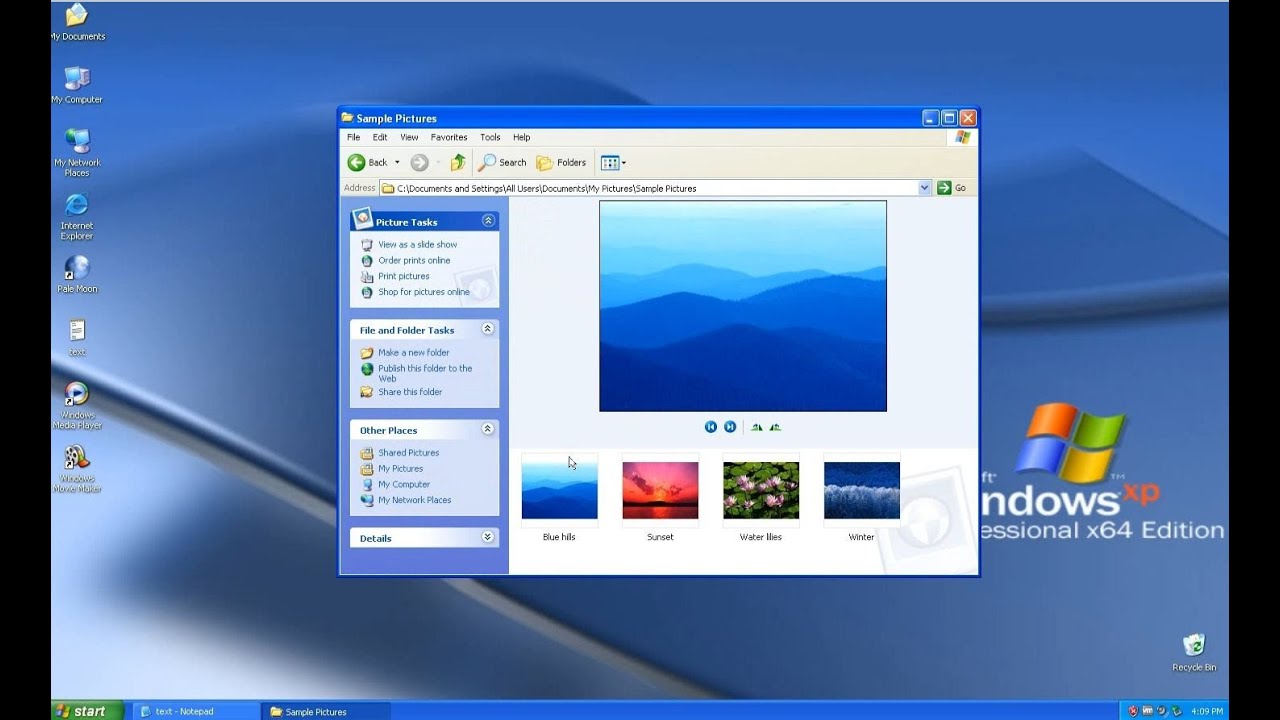This screenshot has width=1280, height=720.
Task: Advance to the next image in filmstrip
Action: coord(729,426)
